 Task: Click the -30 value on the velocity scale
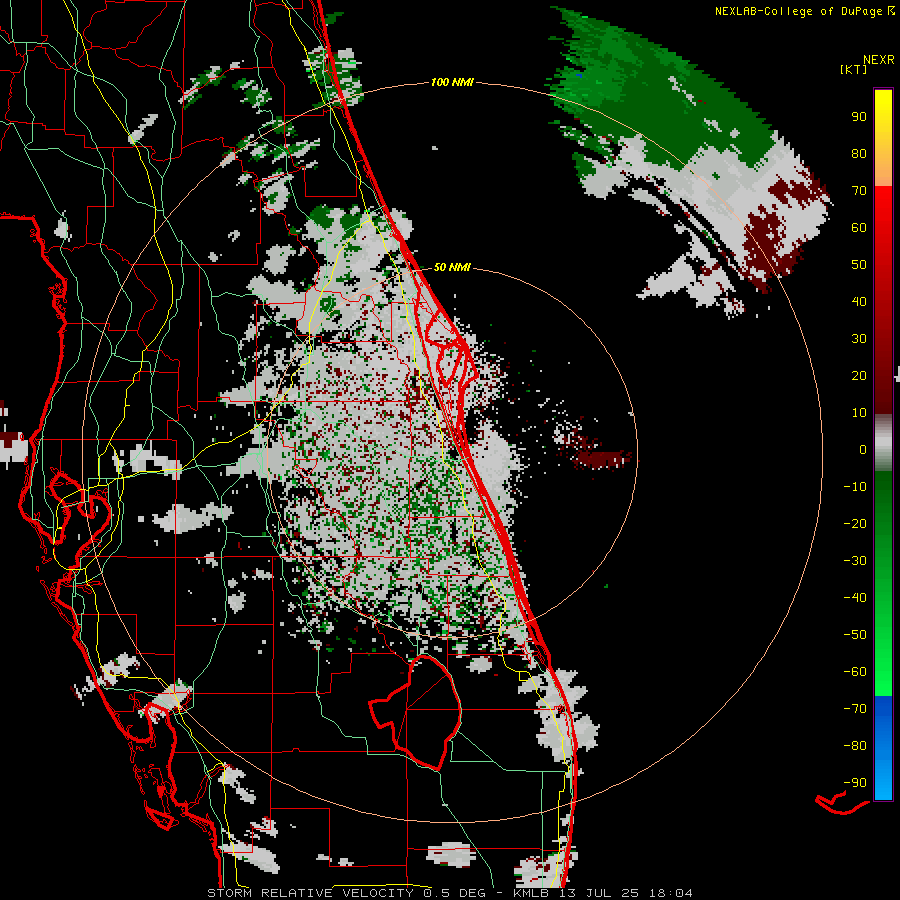pyautogui.click(x=855, y=561)
